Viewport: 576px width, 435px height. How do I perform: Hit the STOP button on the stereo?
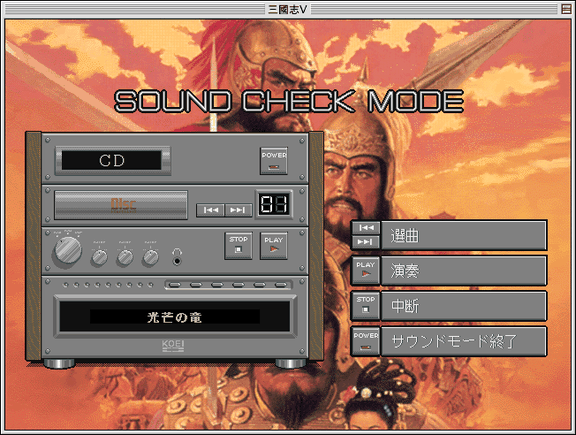(x=238, y=245)
